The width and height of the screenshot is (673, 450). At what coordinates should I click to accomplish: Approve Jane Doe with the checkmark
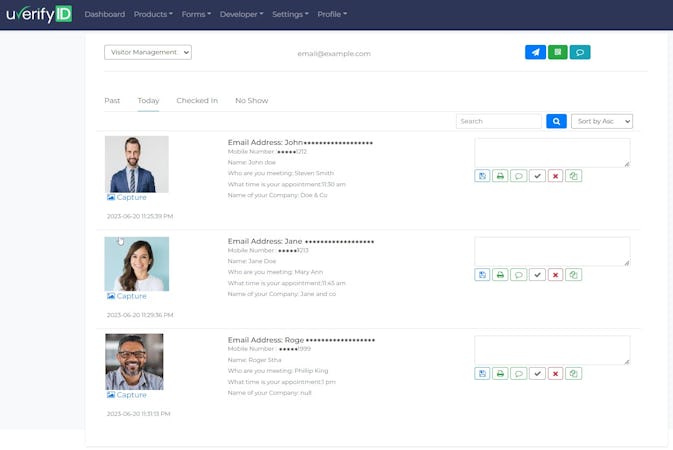click(x=537, y=275)
